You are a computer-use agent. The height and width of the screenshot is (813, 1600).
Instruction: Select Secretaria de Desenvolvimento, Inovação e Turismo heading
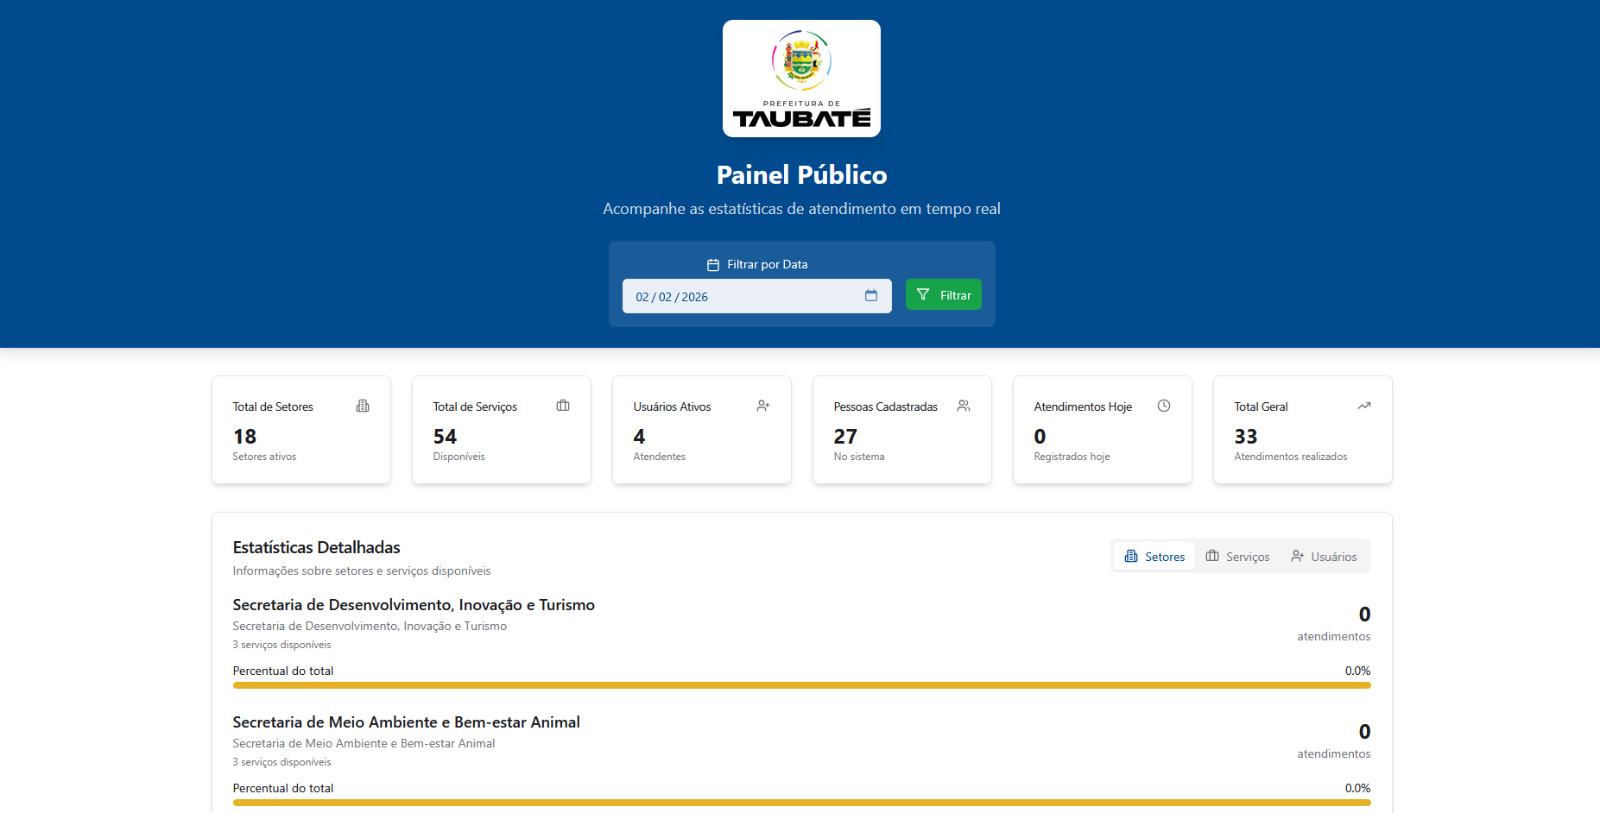(413, 605)
